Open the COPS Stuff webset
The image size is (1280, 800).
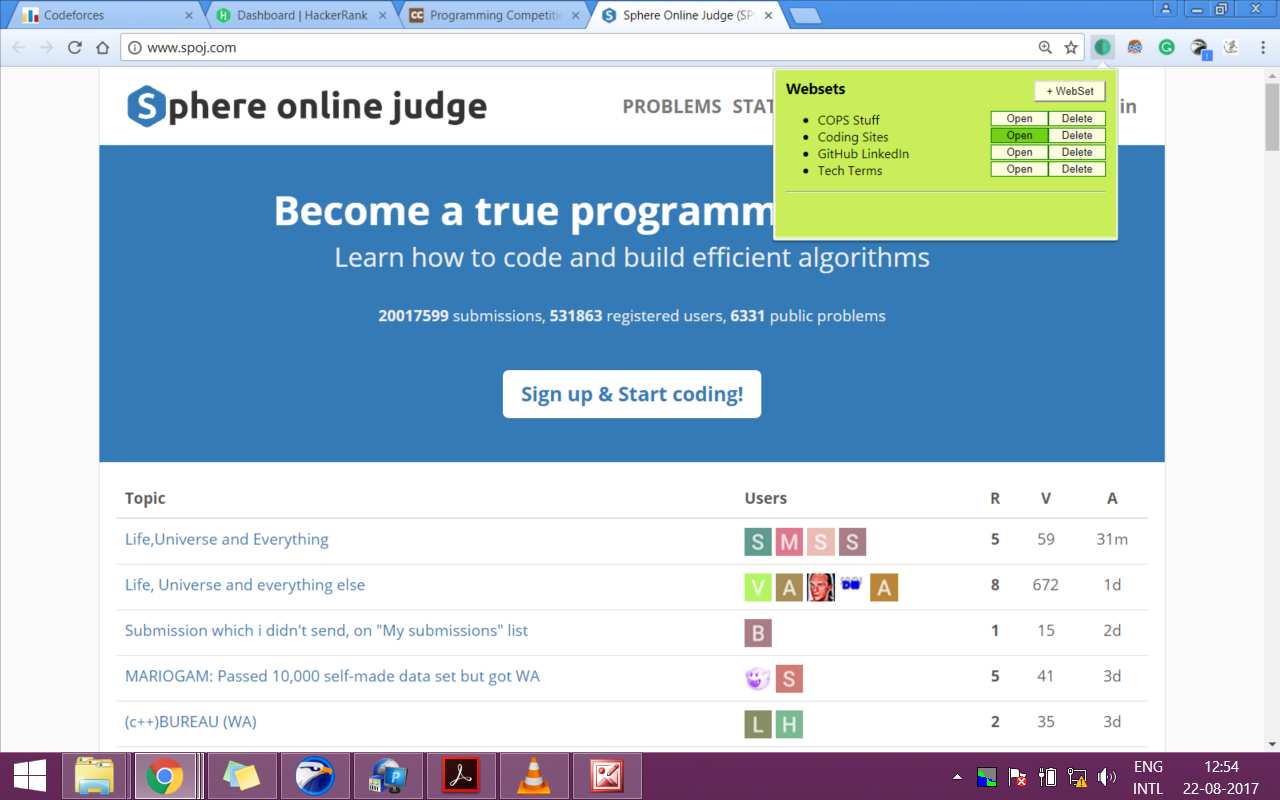[x=1019, y=119]
